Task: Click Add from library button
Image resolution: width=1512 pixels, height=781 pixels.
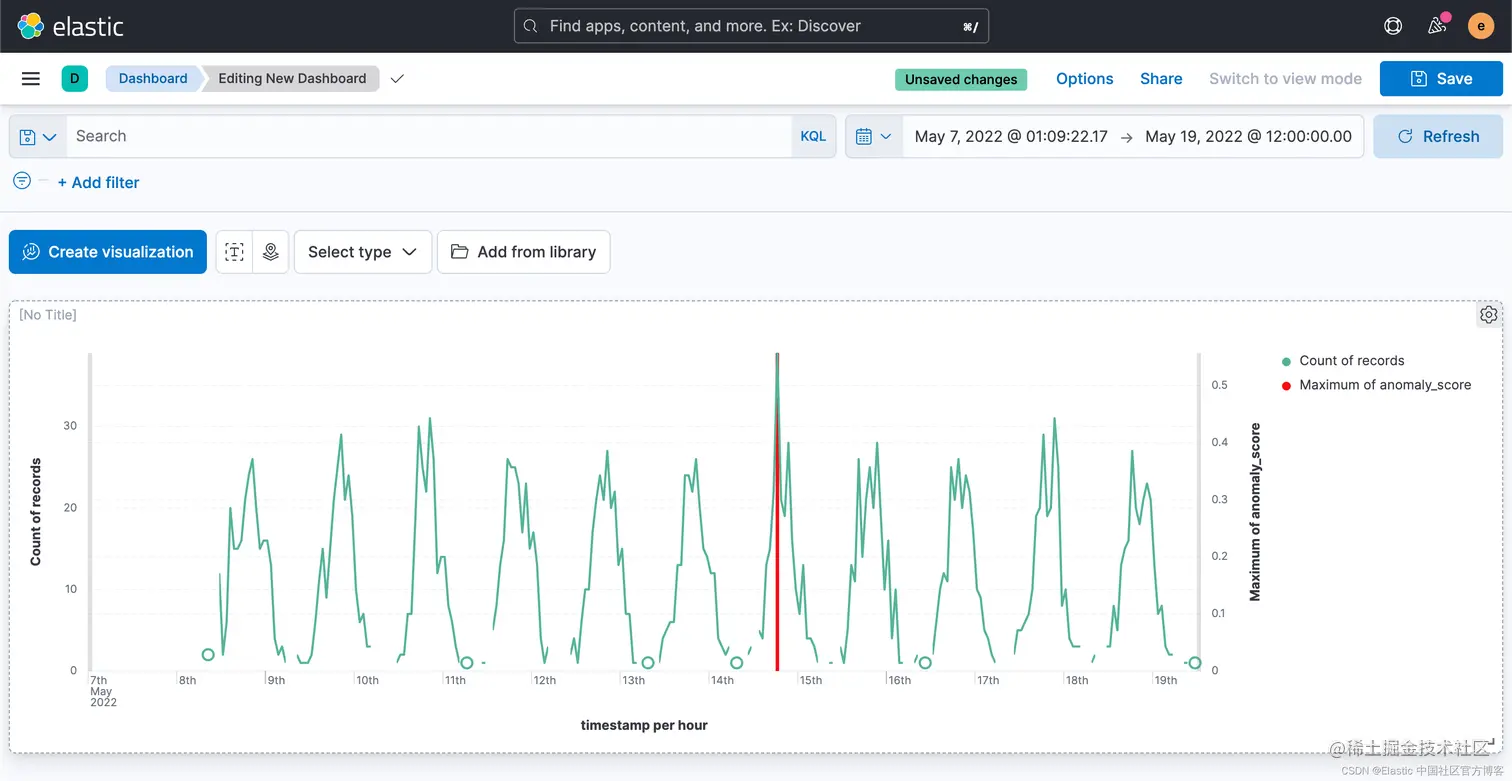Action: (x=524, y=252)
